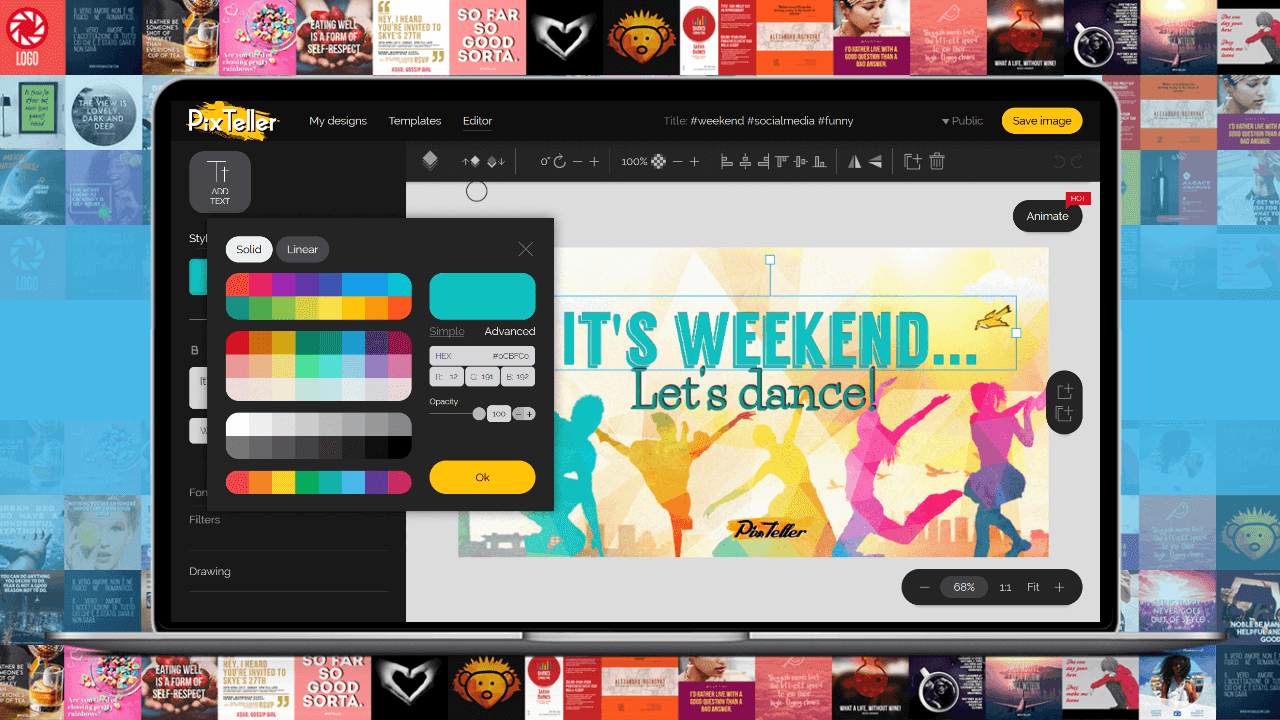
Task: Click the checkered opacity icon
Action: pyautogui.click(x=658, y=161)
